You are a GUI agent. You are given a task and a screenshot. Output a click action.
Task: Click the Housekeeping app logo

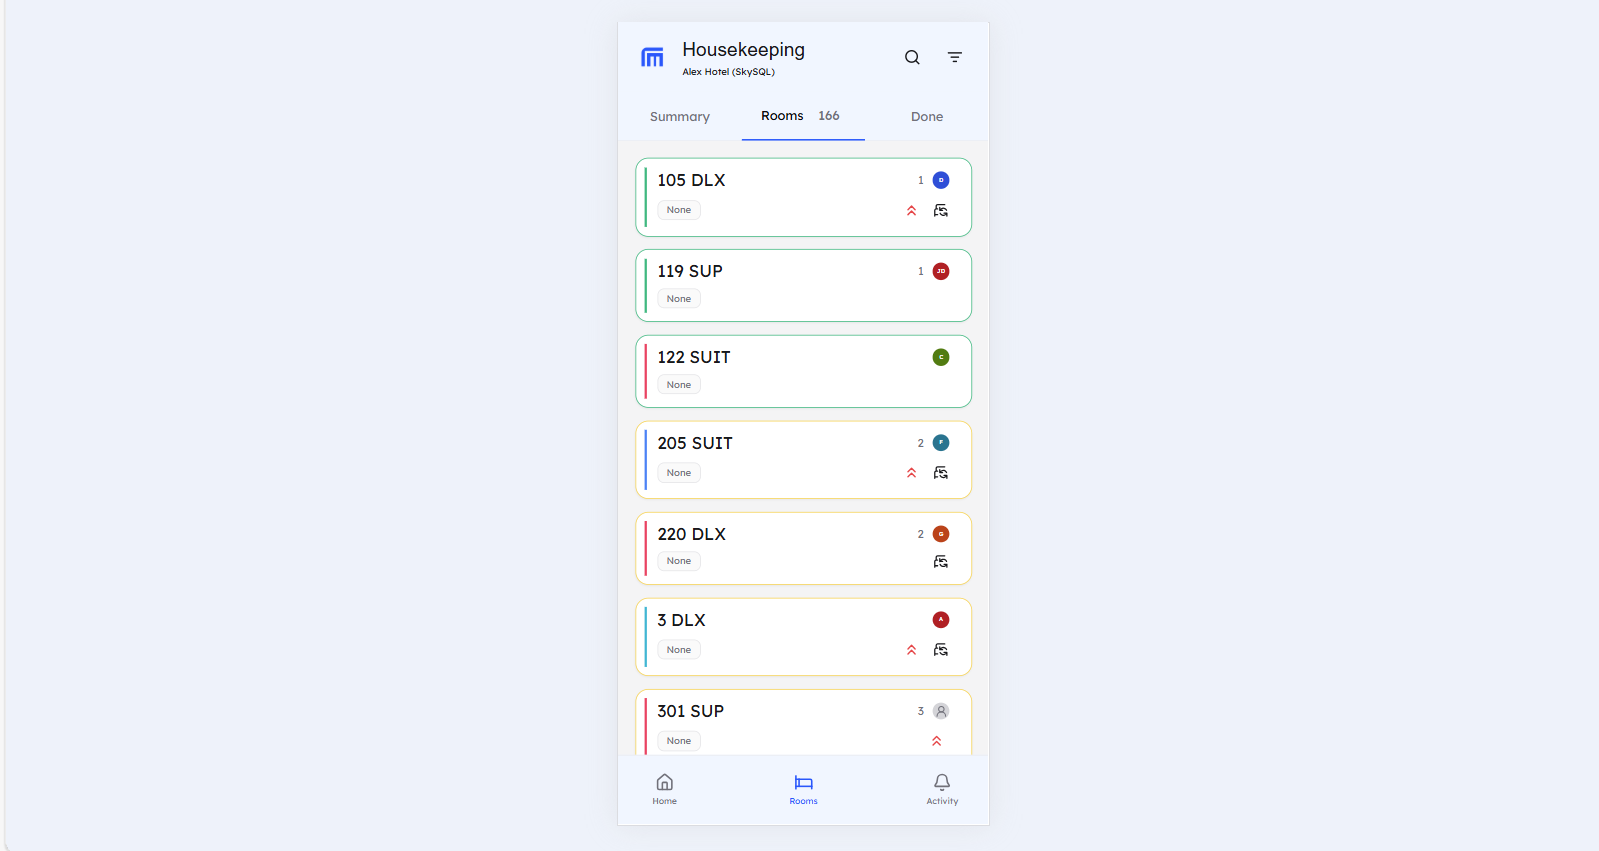pos(652,58)
